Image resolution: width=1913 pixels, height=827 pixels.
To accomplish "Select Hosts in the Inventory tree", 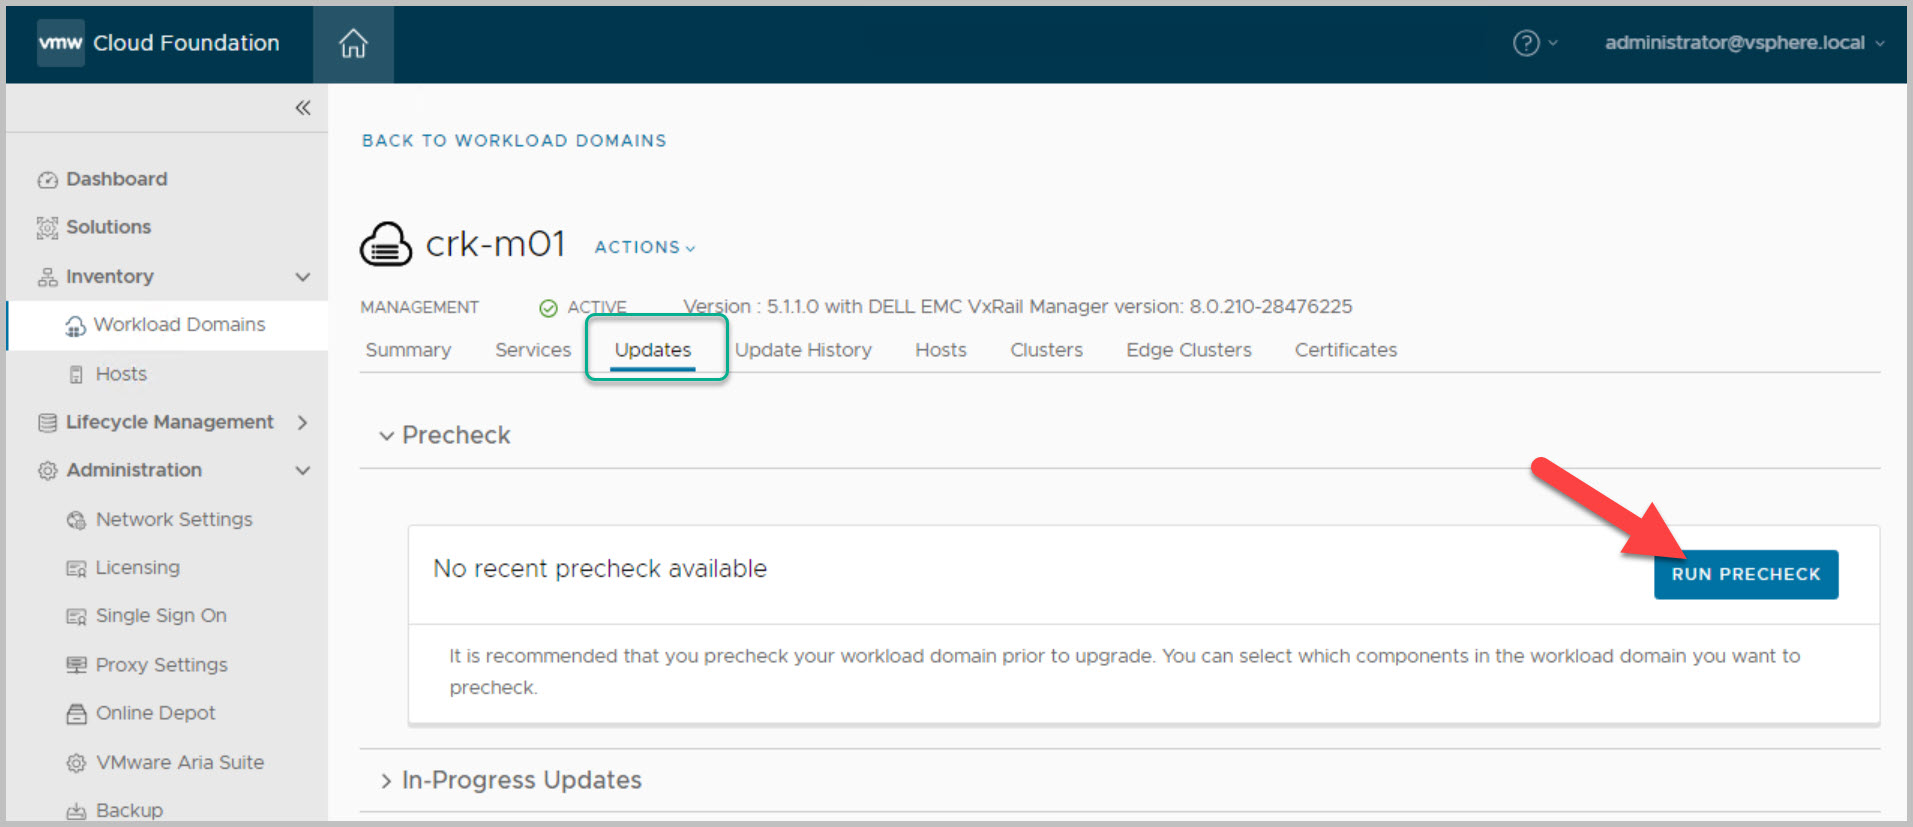I will click(121, 374).
